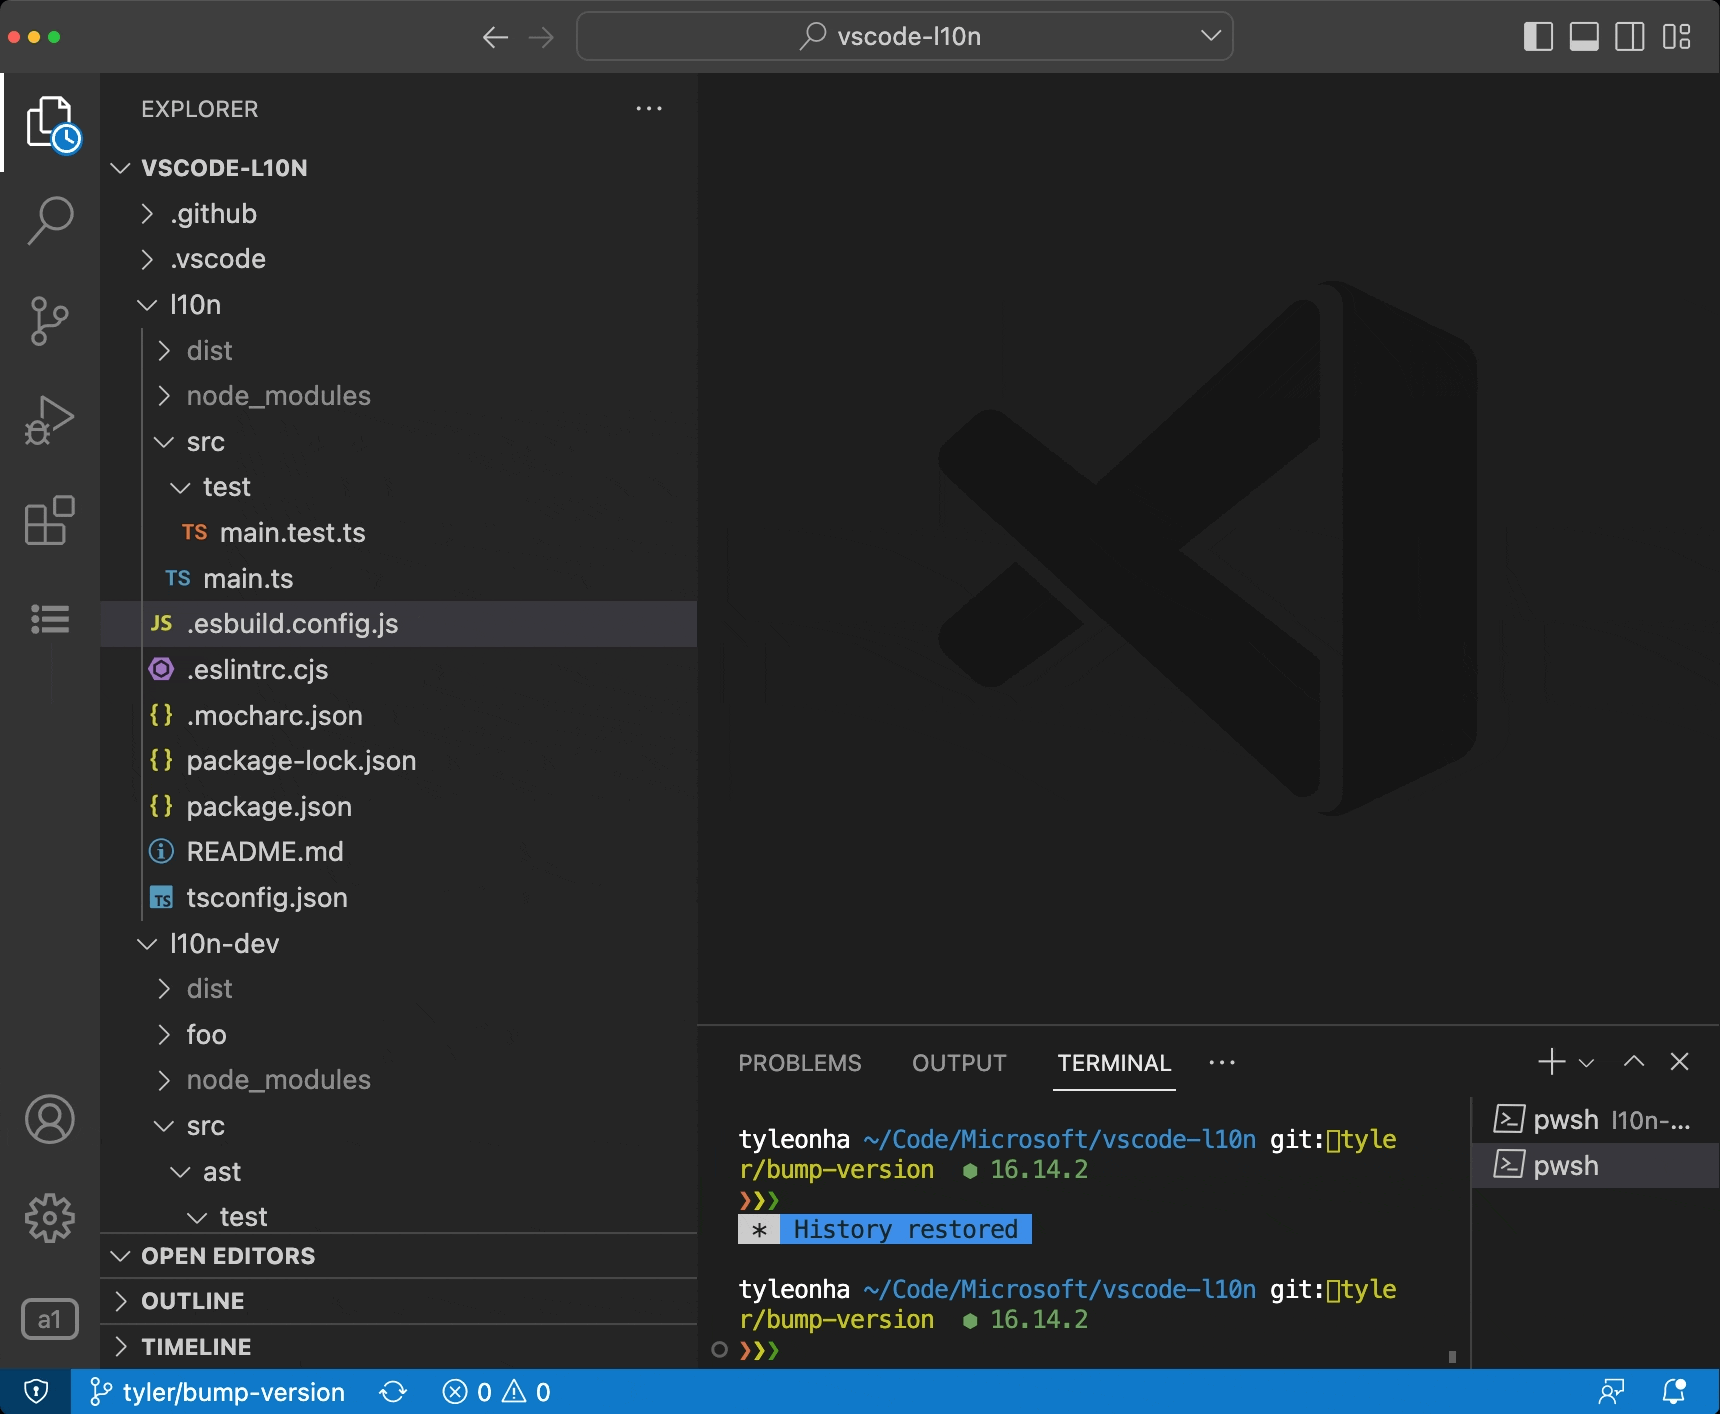Select .esbuild.config.js file
Screen dimensions: 1720x1414
[x=398, y=624]
